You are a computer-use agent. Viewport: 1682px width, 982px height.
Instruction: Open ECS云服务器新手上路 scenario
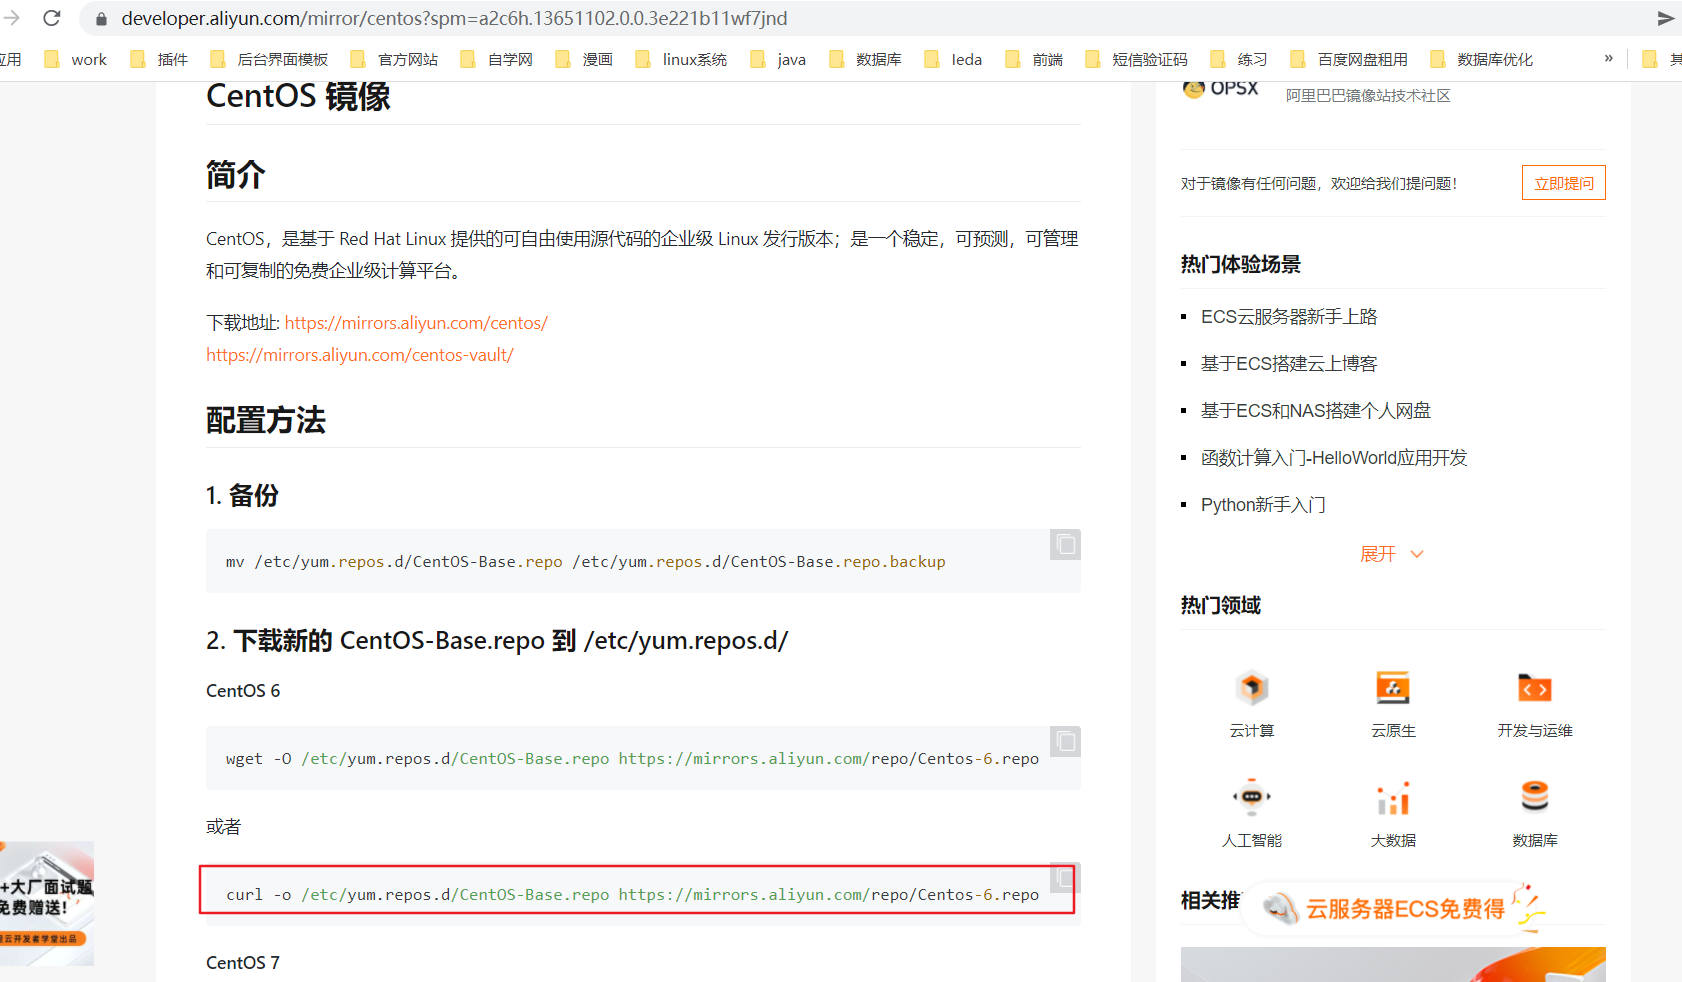[x=1289, y=317]
